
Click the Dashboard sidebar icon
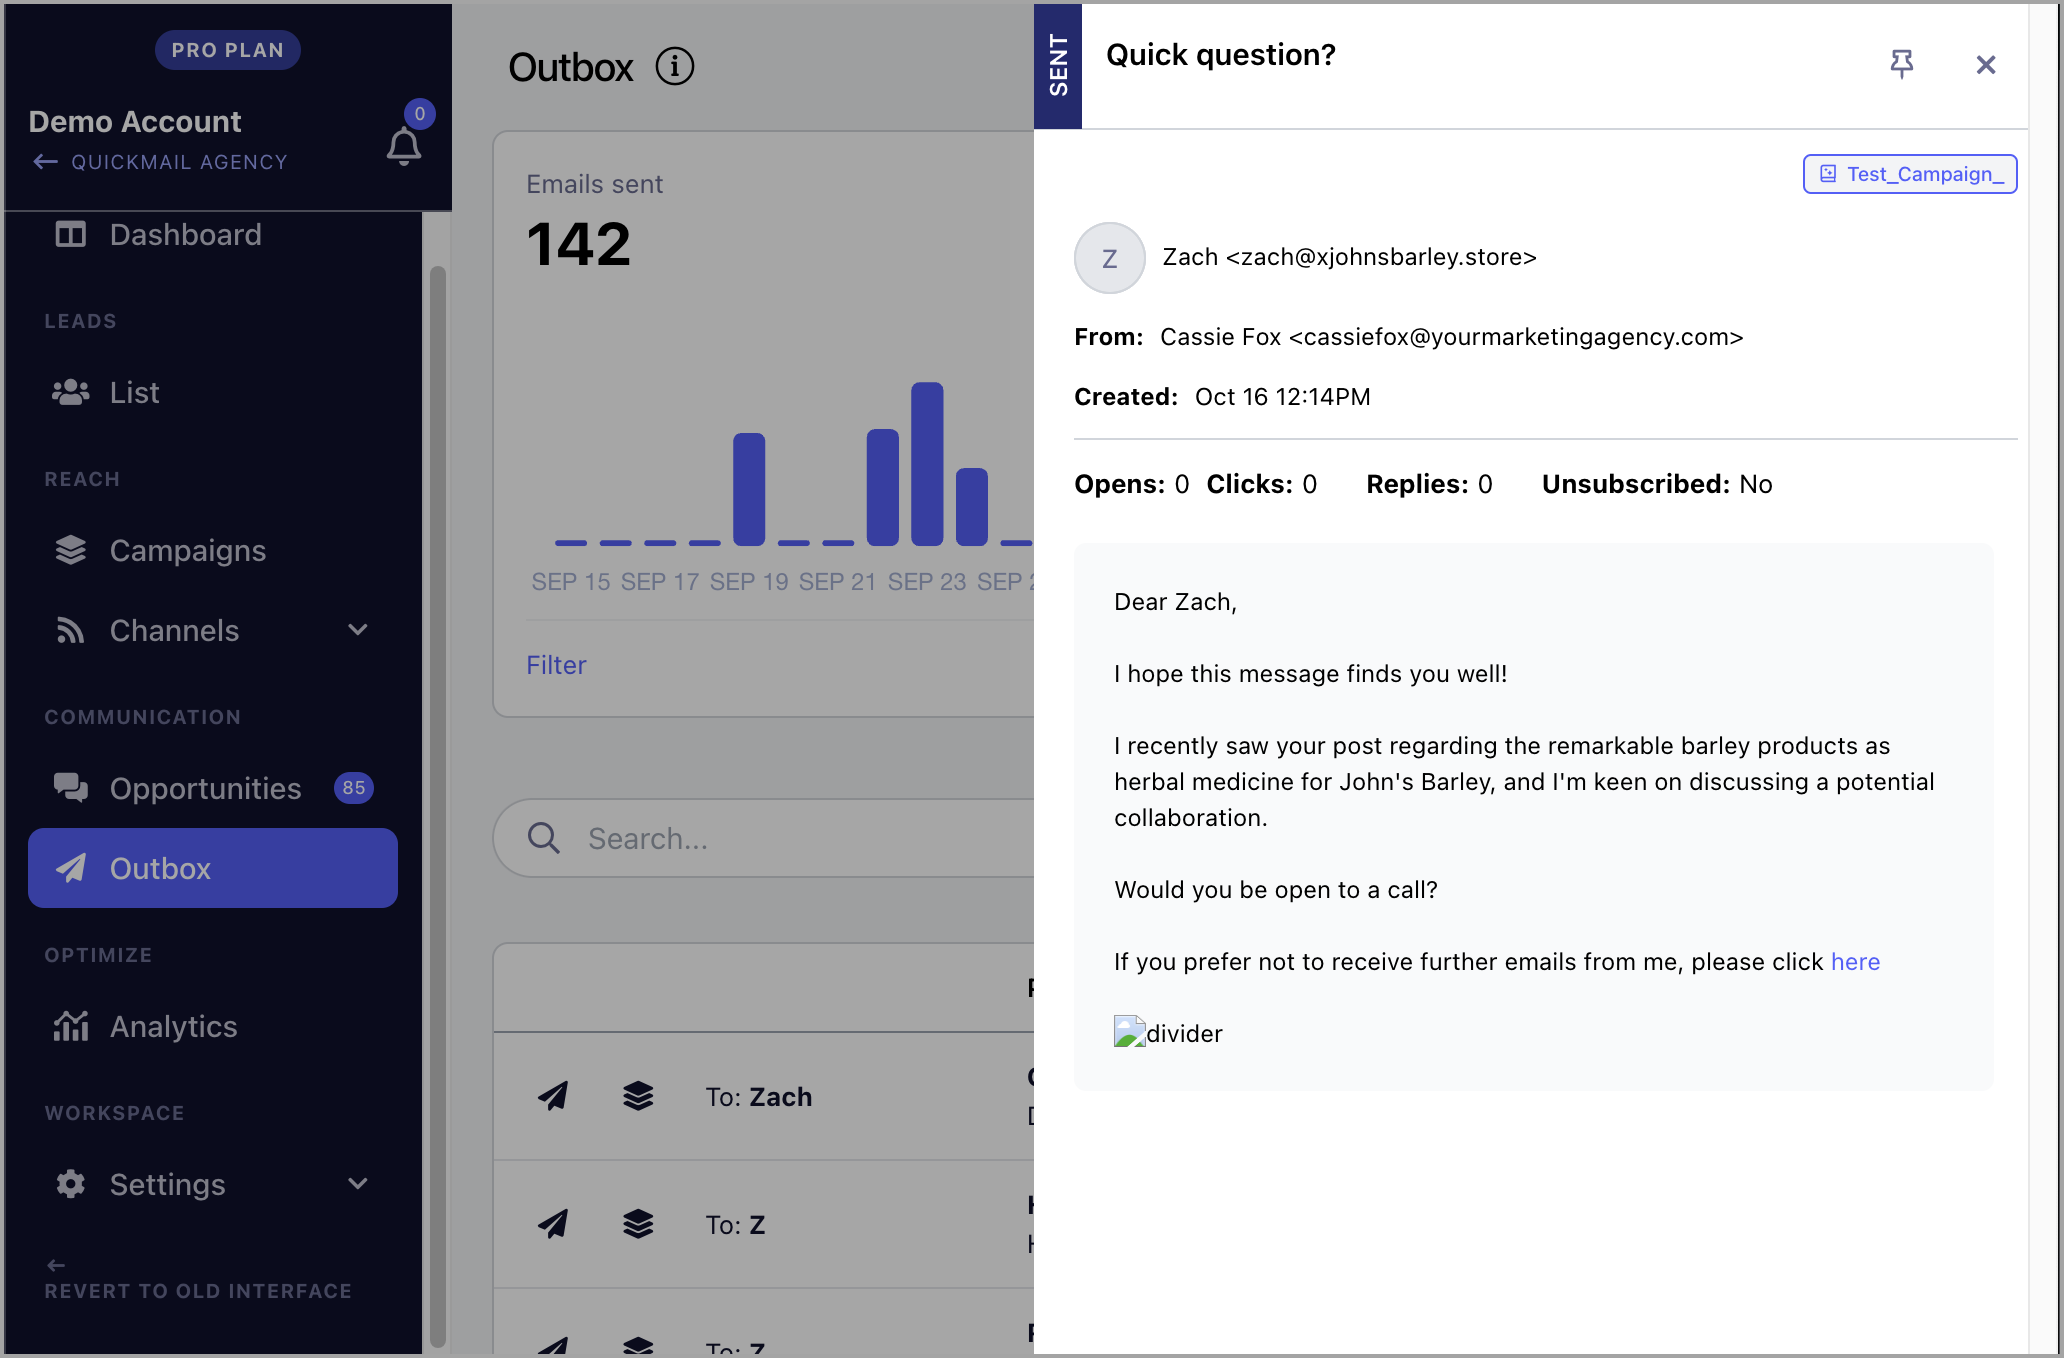pos(70,235)
